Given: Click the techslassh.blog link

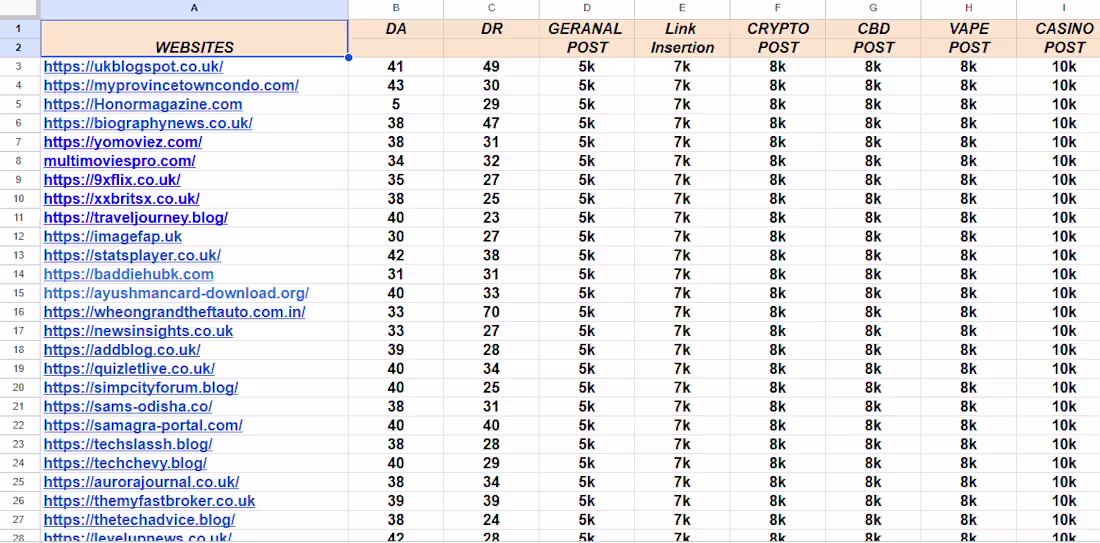Looking at the screenshot, I should (128, 445).
